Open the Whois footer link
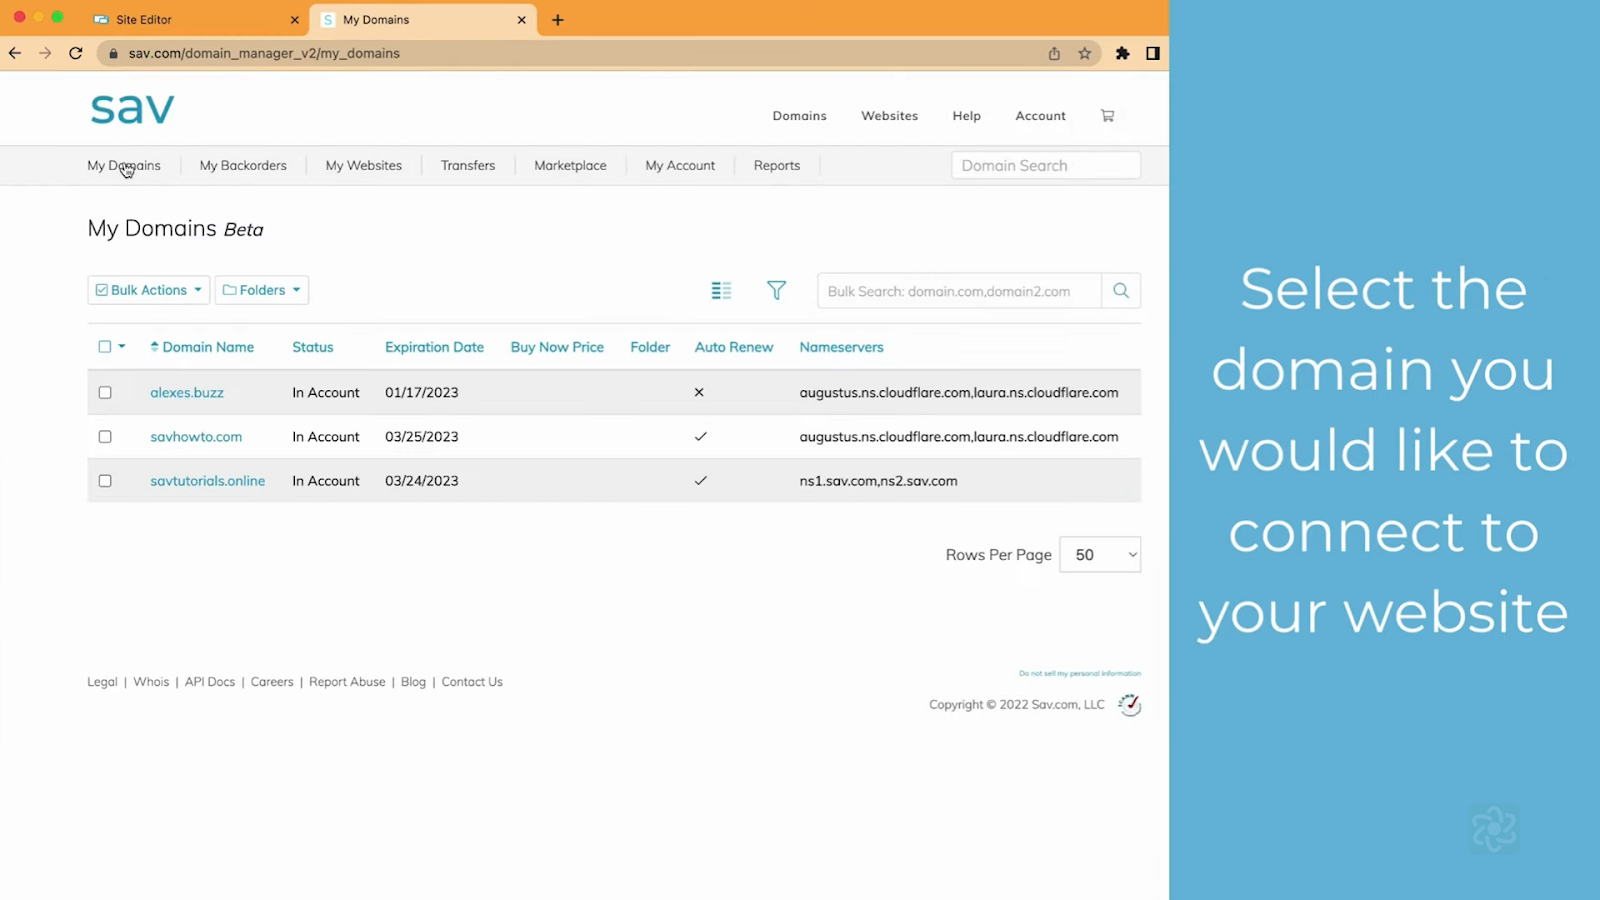Screen dimensions: 1600x900 (x=151, y=682)
